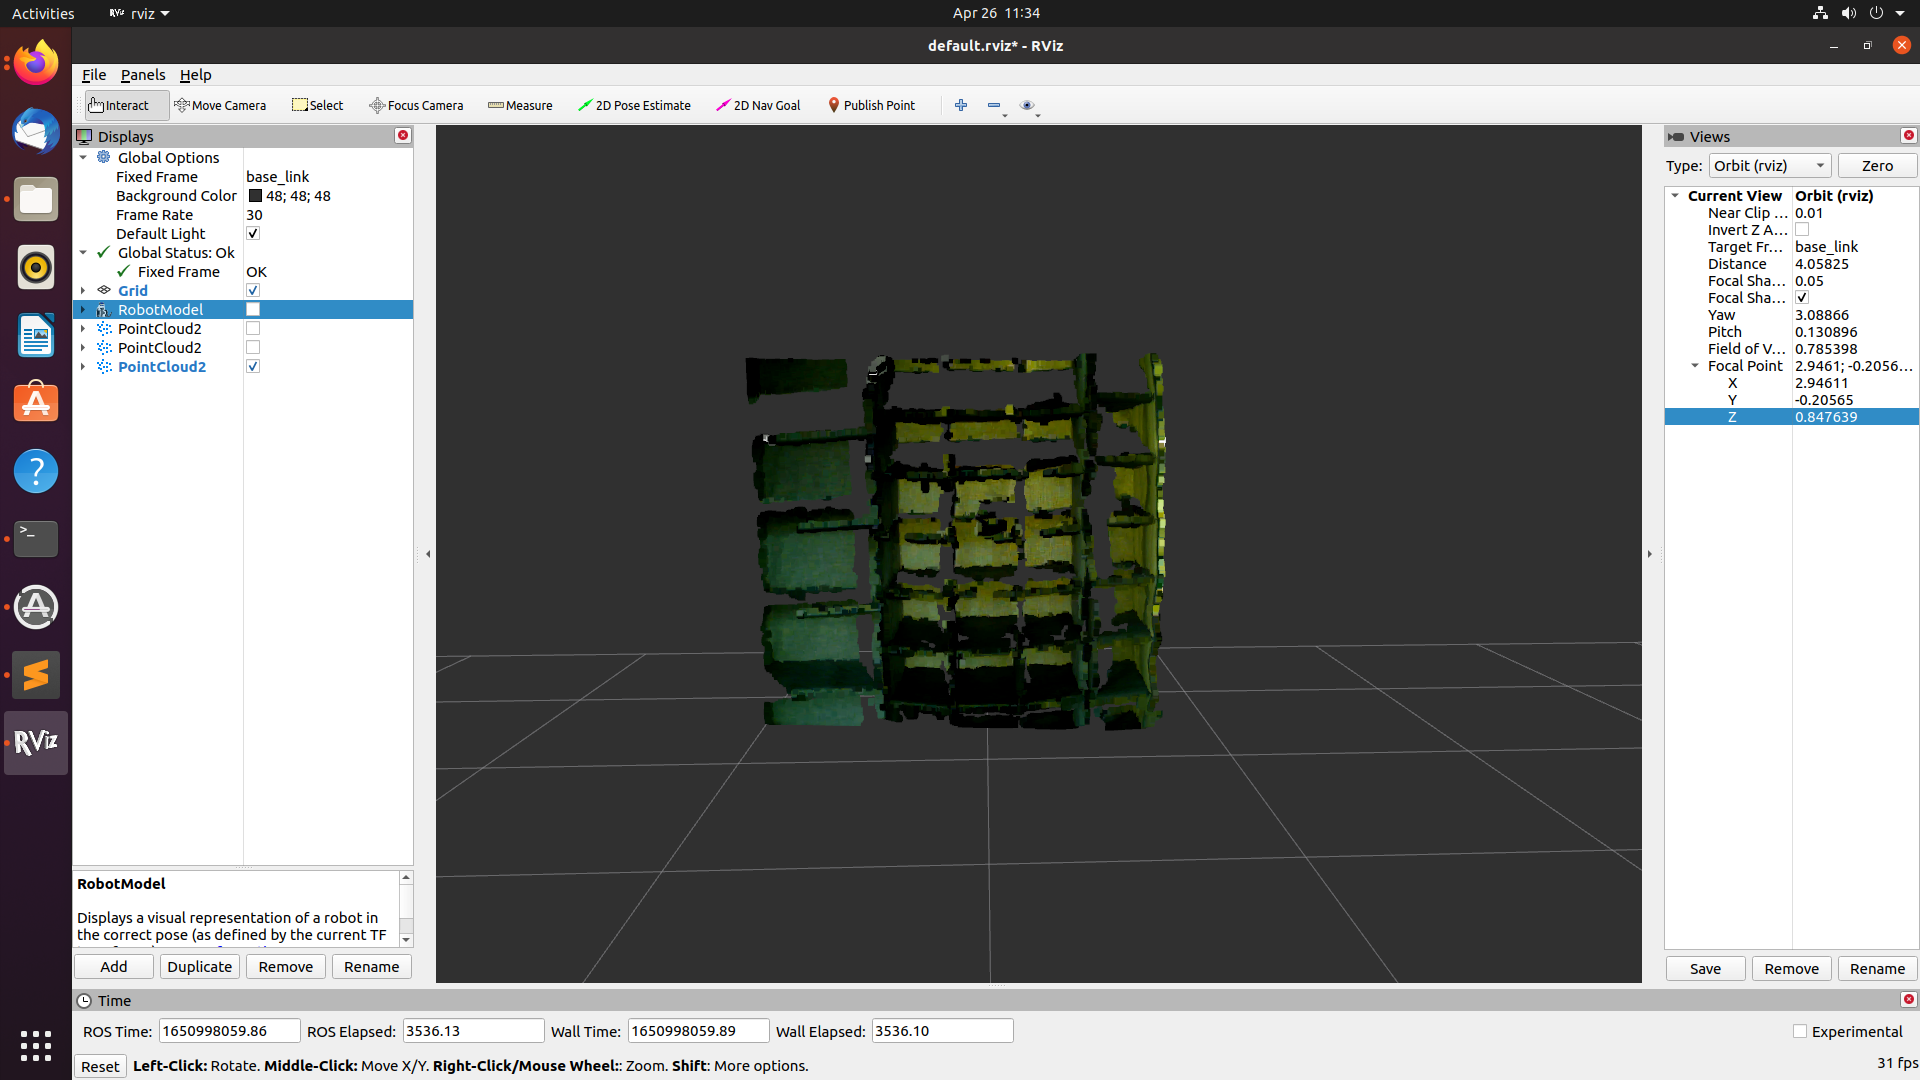Image resolution: width=1920 pixels, height=1080 pixels.
Task: Select the 2D Nav Goal tool
Action: click(758, 105)
